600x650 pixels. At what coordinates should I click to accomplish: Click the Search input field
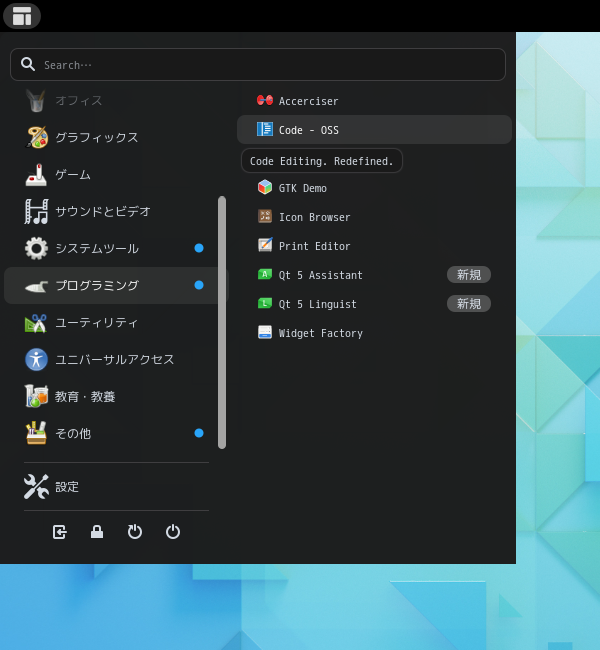click(257, 65)
